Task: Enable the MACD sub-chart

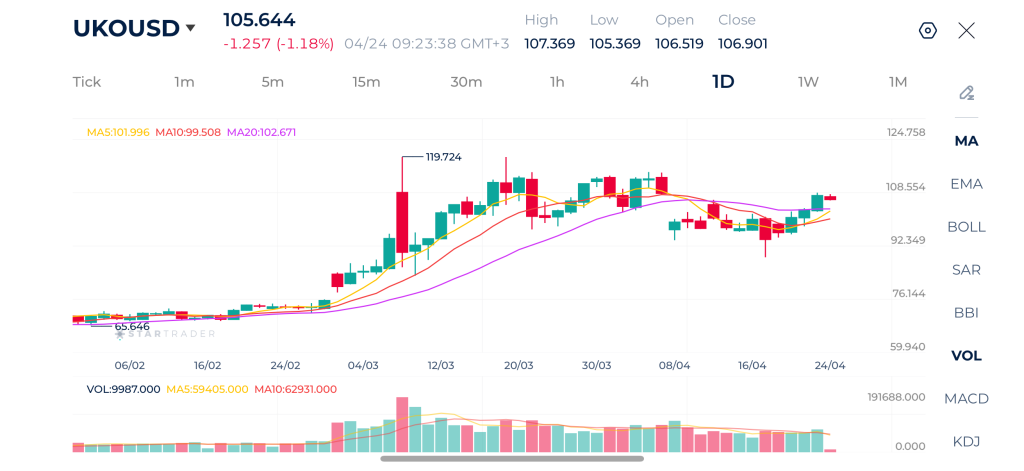Action: [966, 399]
